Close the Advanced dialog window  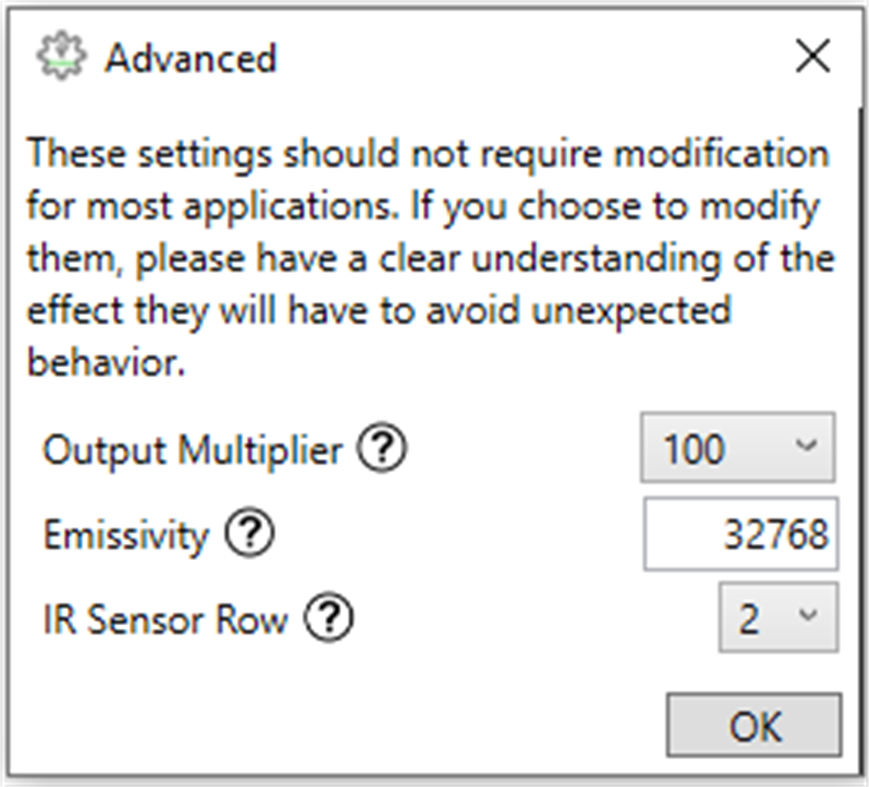point(813,57)
